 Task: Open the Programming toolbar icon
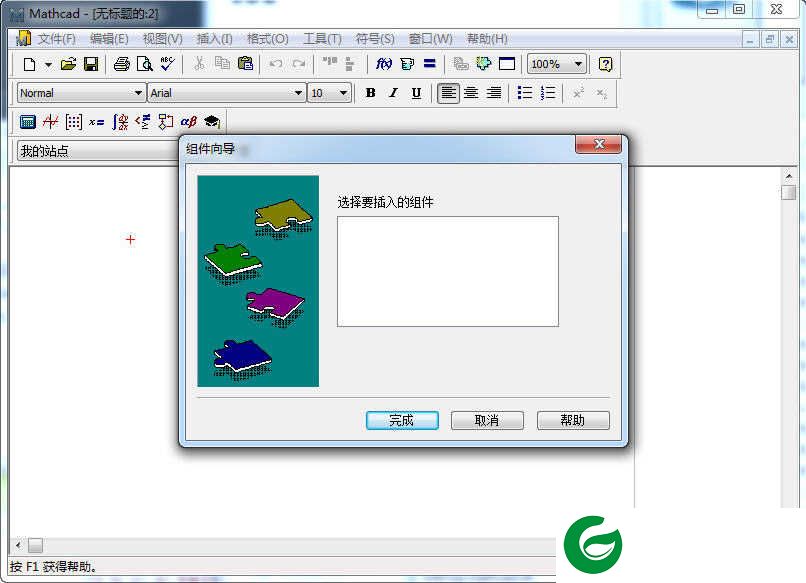point(166,122)
